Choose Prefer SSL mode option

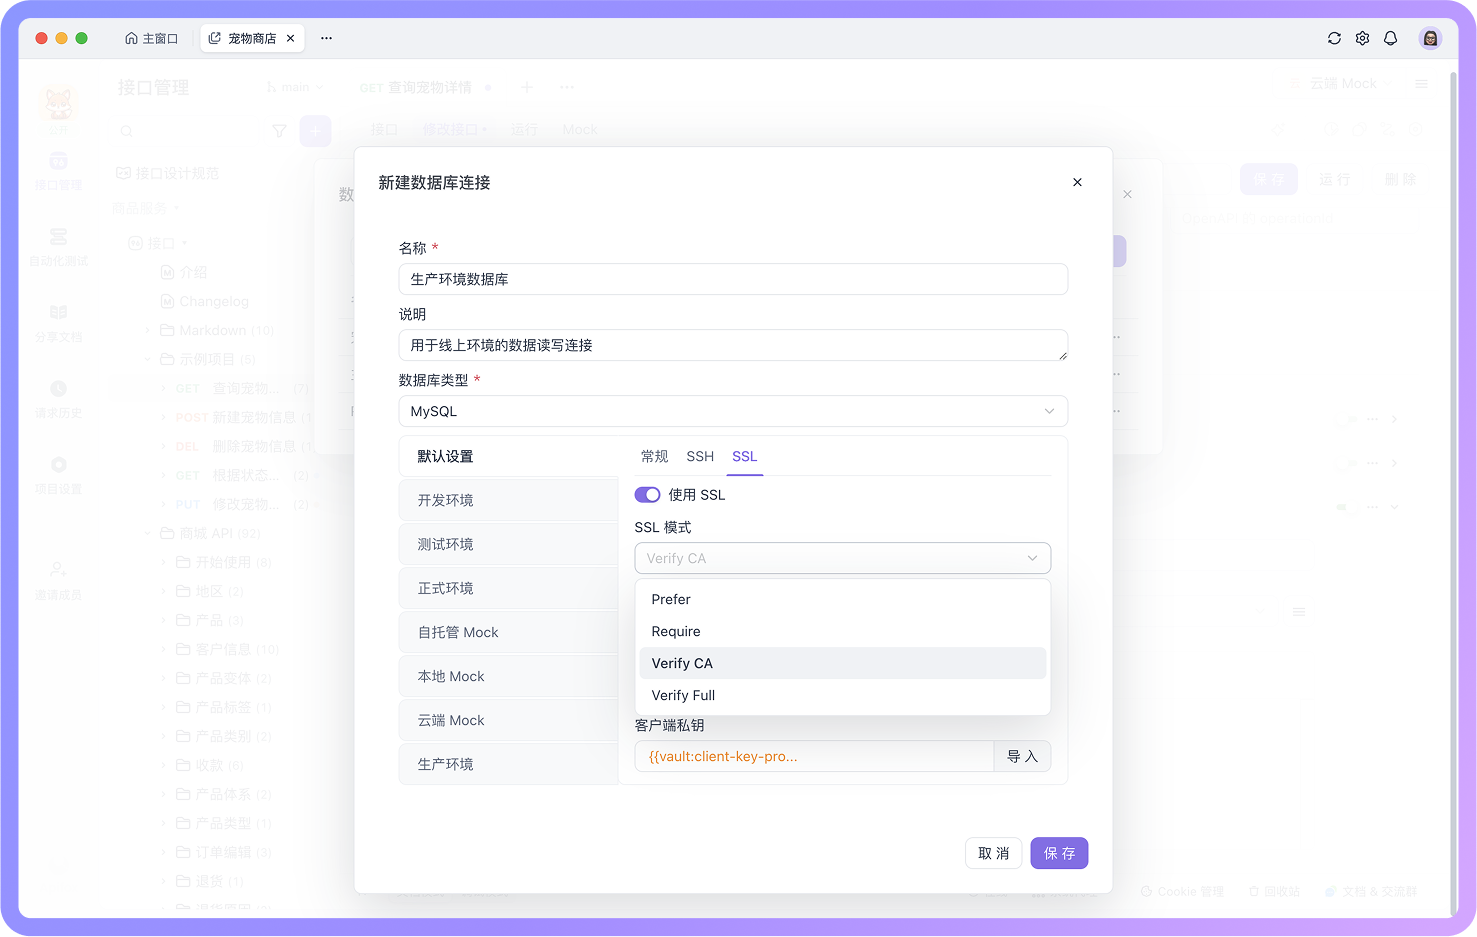coord(842,599)
